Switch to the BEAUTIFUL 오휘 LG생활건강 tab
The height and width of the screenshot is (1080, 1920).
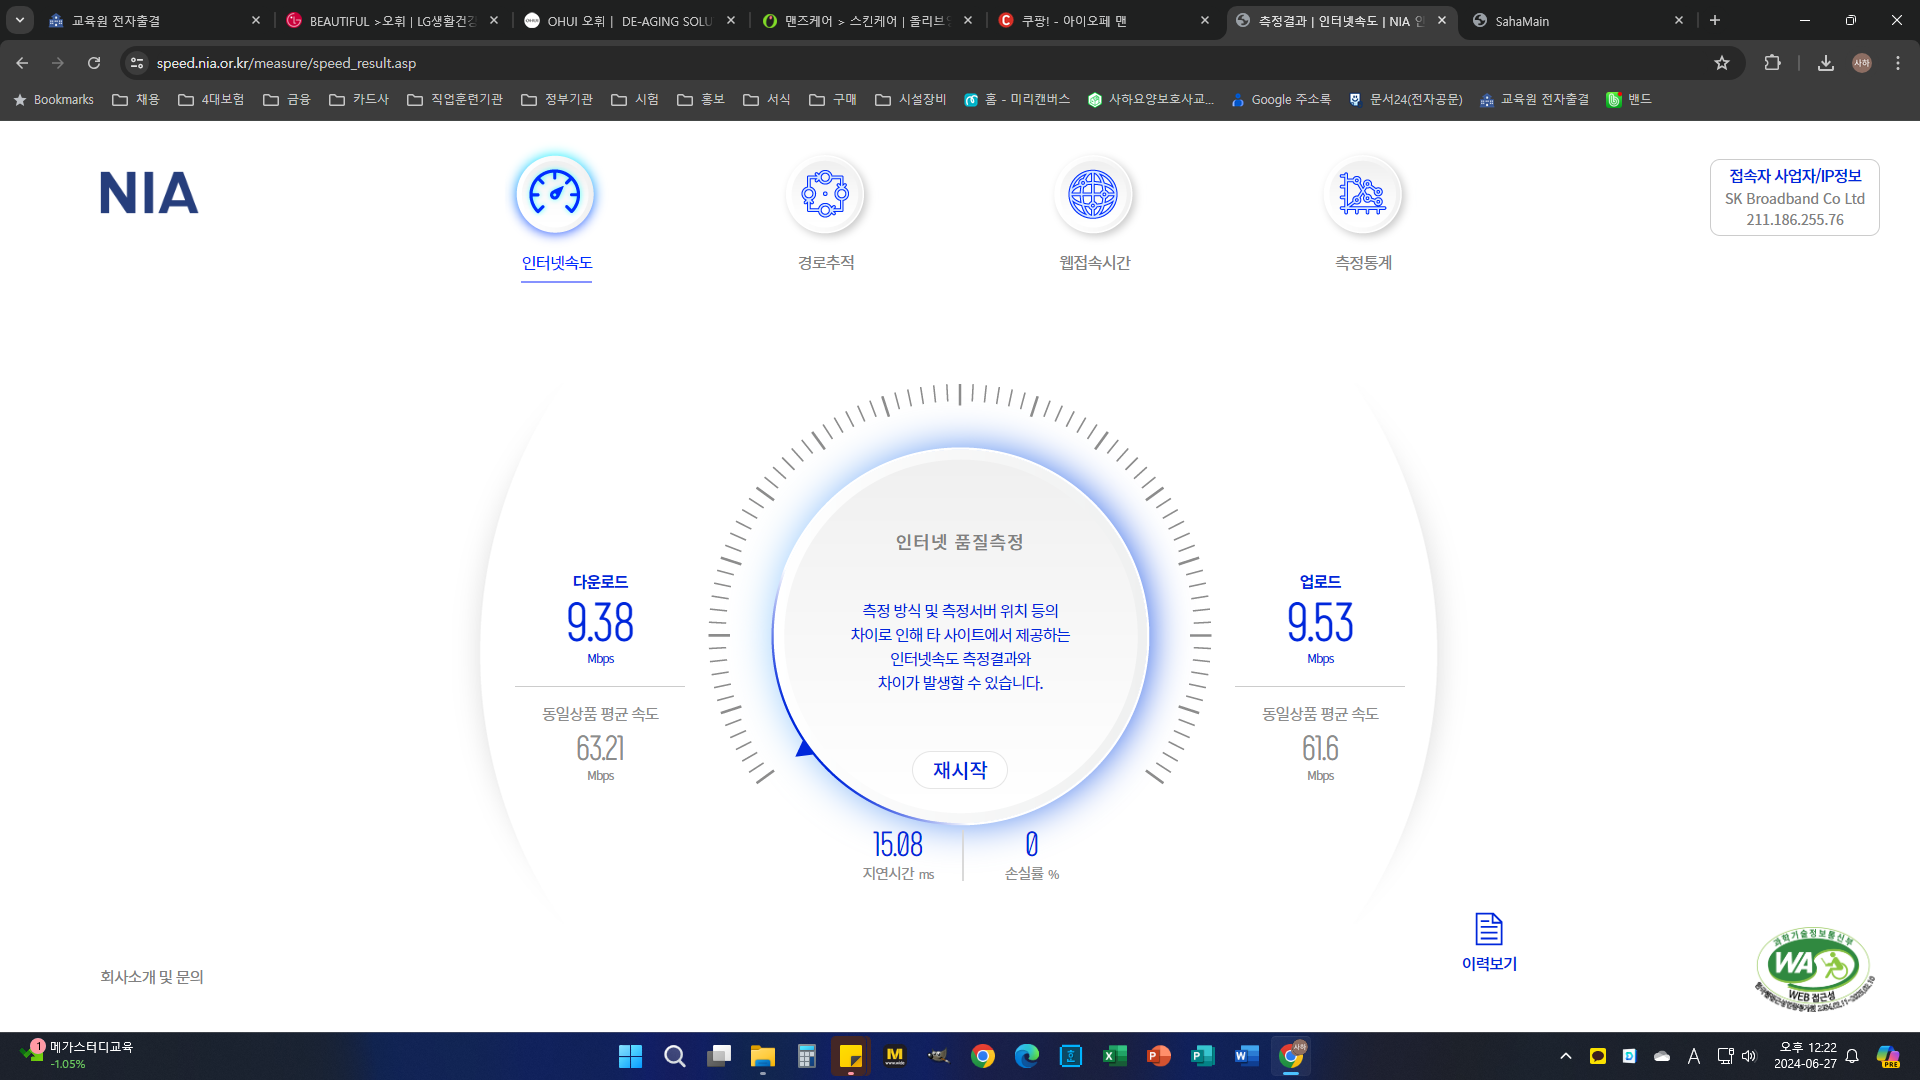[x=391, y=21]
